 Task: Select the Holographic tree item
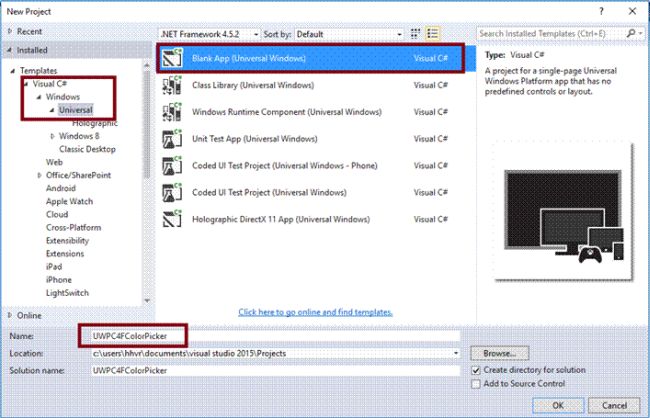(95, 123)
